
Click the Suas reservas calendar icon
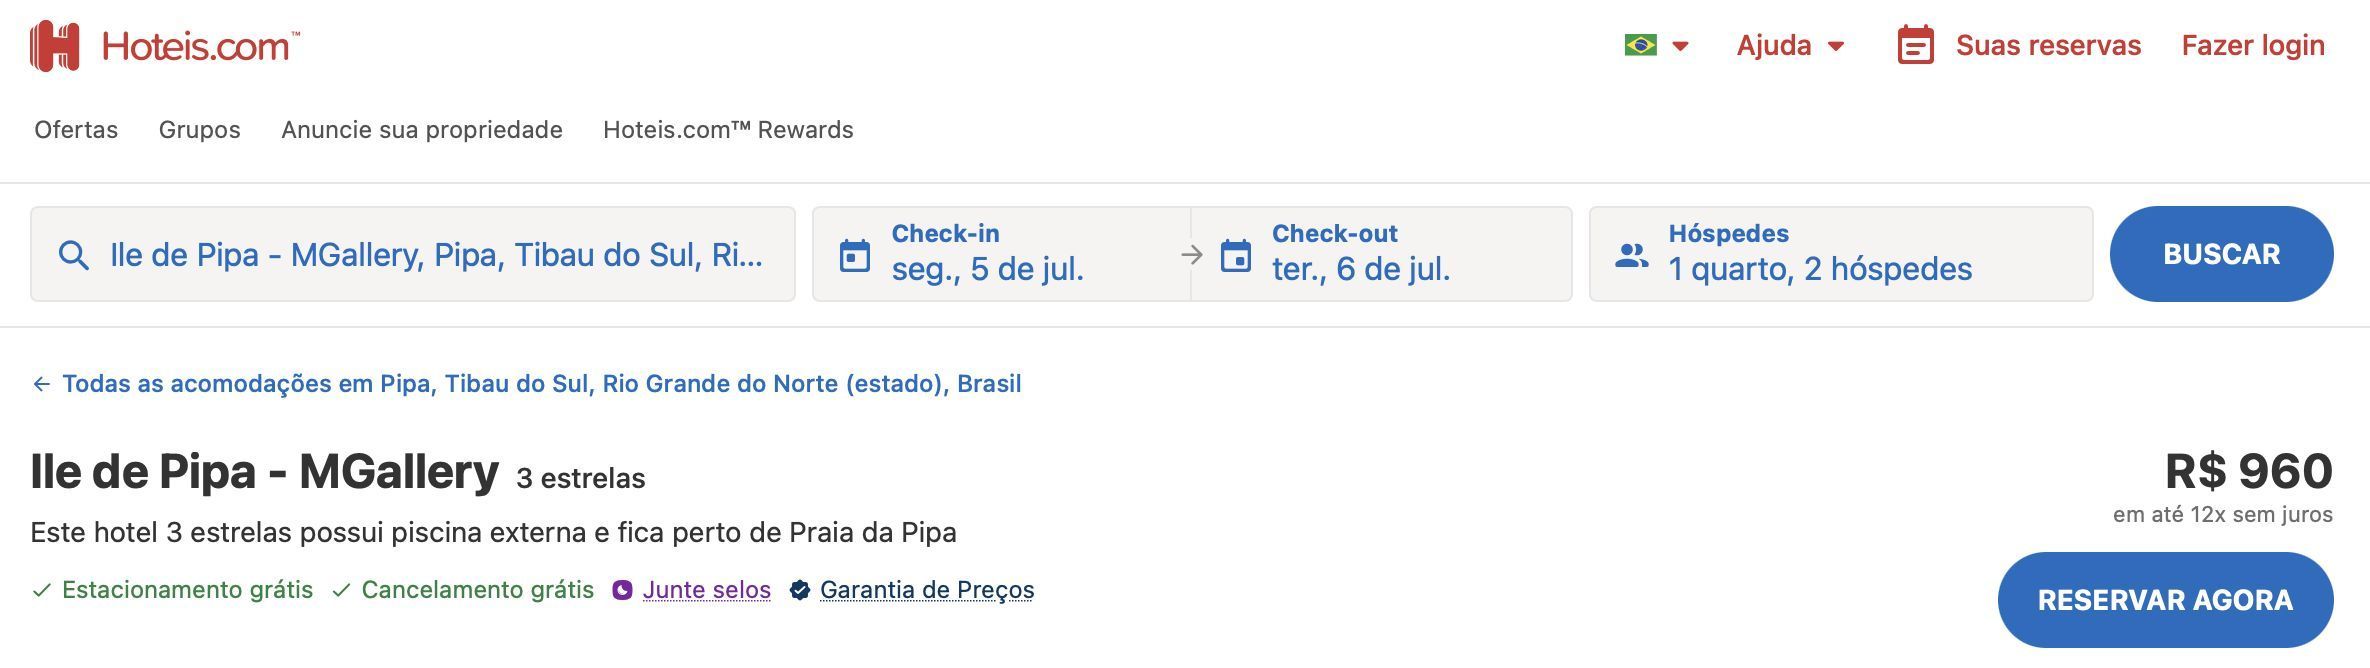[1915, 46]
